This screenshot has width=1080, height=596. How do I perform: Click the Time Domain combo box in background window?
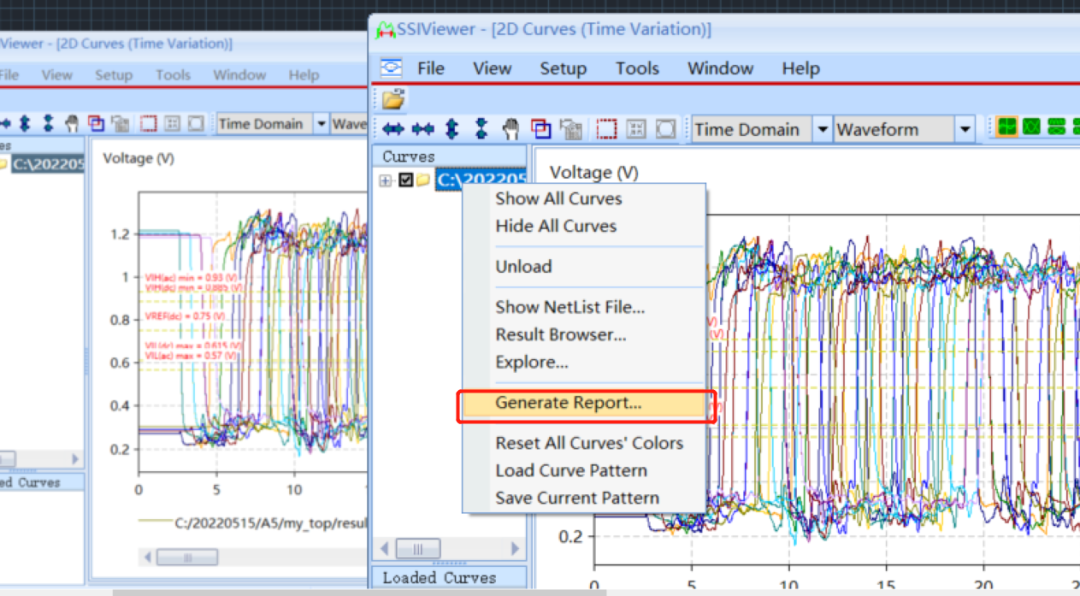click(272, 124)
